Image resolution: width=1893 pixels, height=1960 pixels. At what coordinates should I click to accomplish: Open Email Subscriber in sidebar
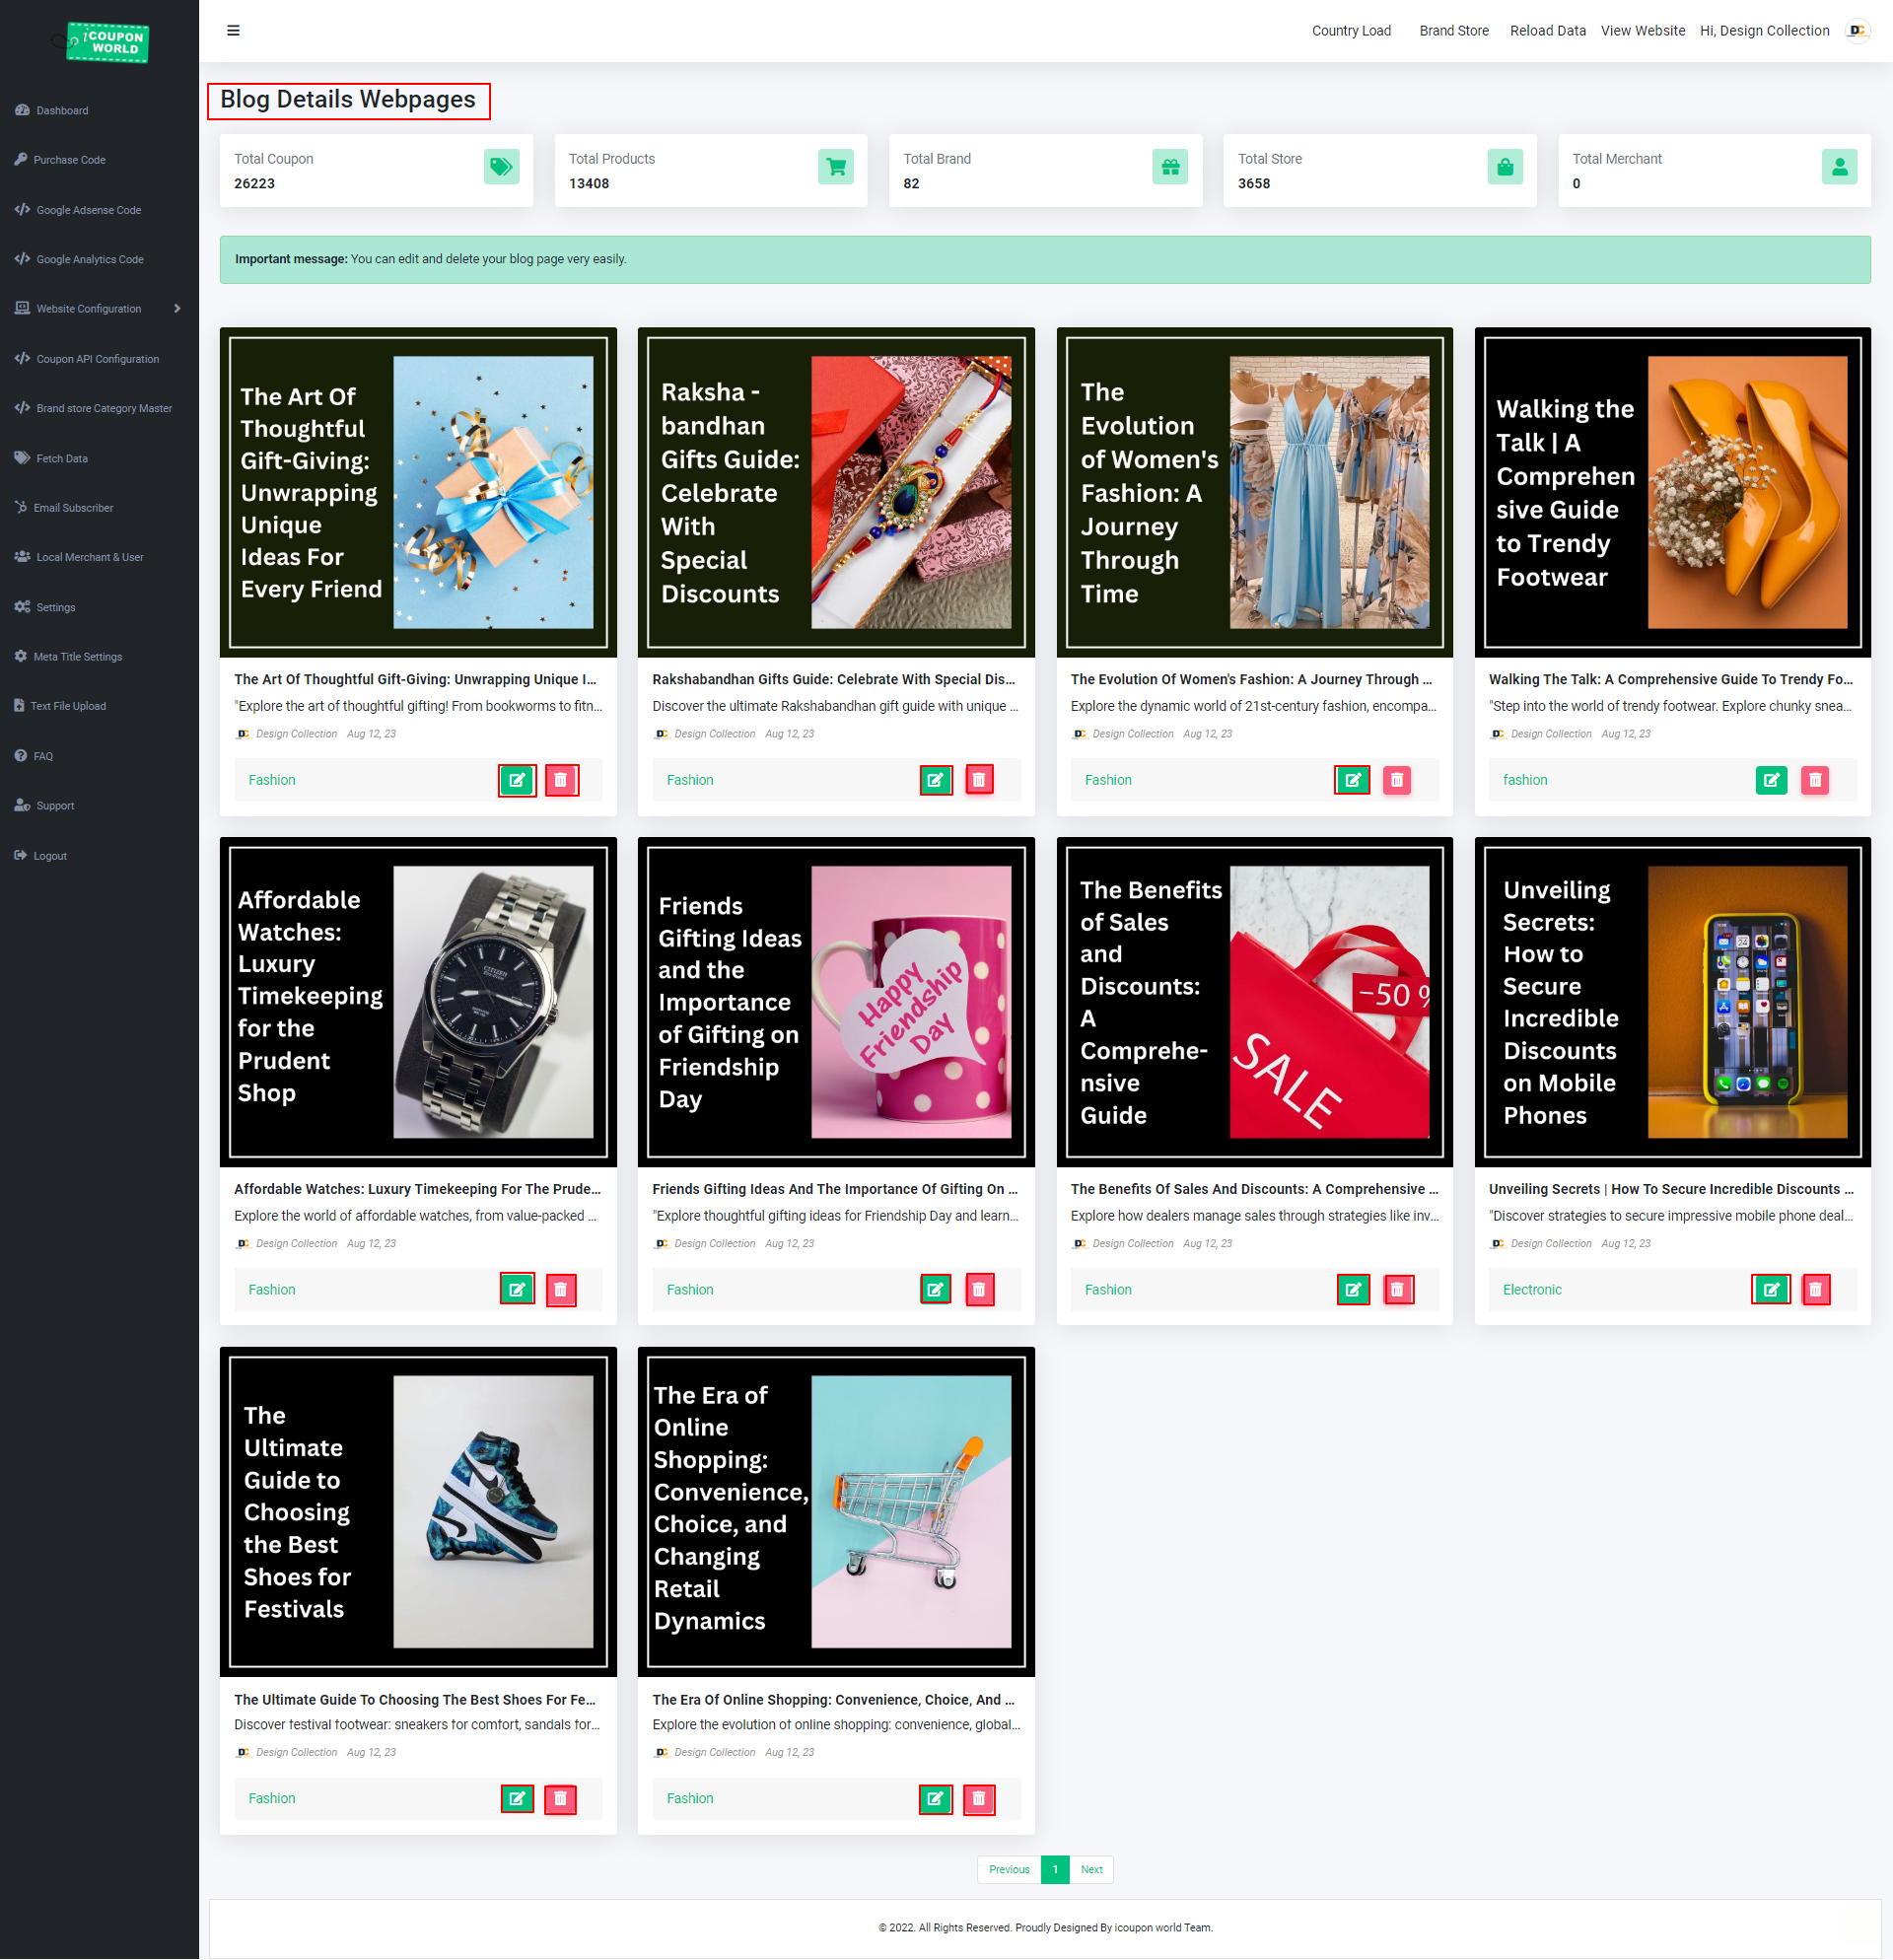pos(73,507)
